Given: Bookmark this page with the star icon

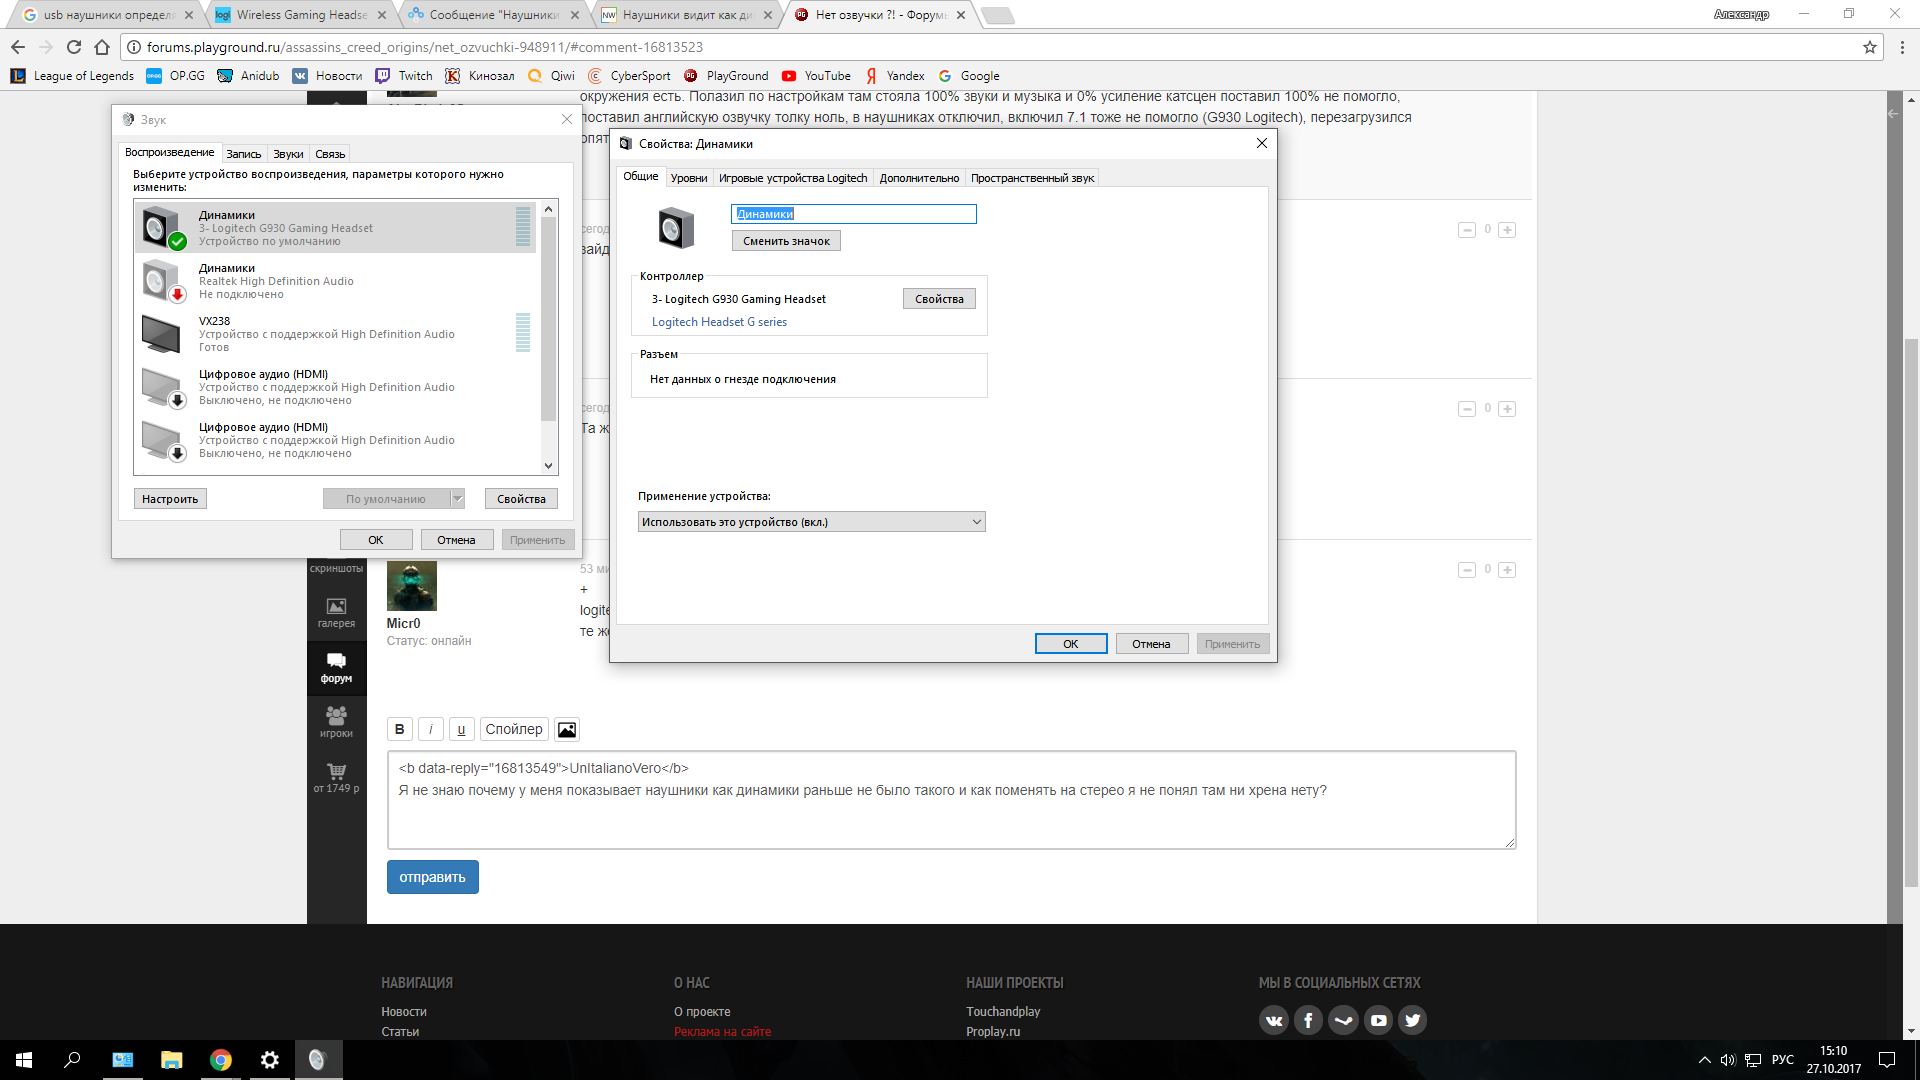Looking at the screenshot, I should coord(1869,47).
